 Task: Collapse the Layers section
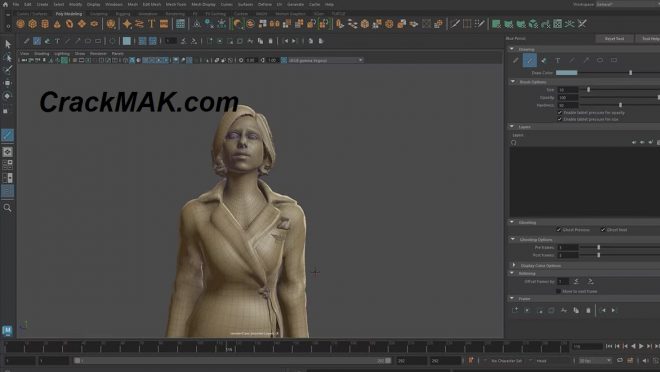click(x=512, y=126)
